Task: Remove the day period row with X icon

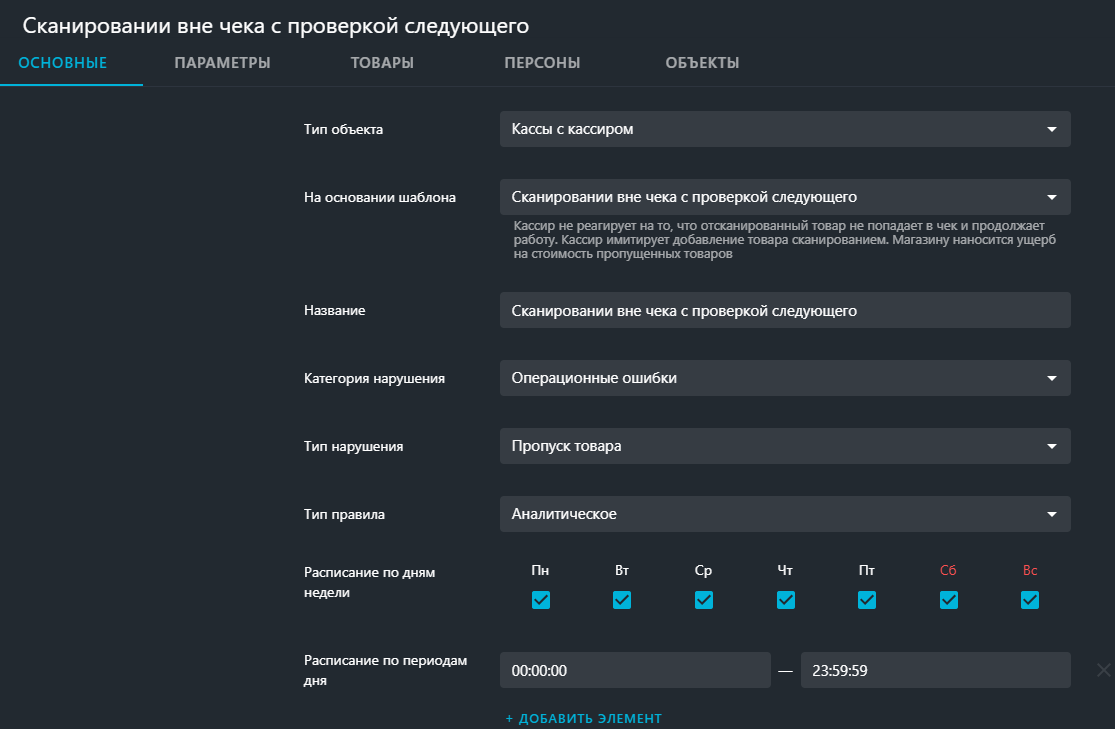Action: (x=1103, y=670)
